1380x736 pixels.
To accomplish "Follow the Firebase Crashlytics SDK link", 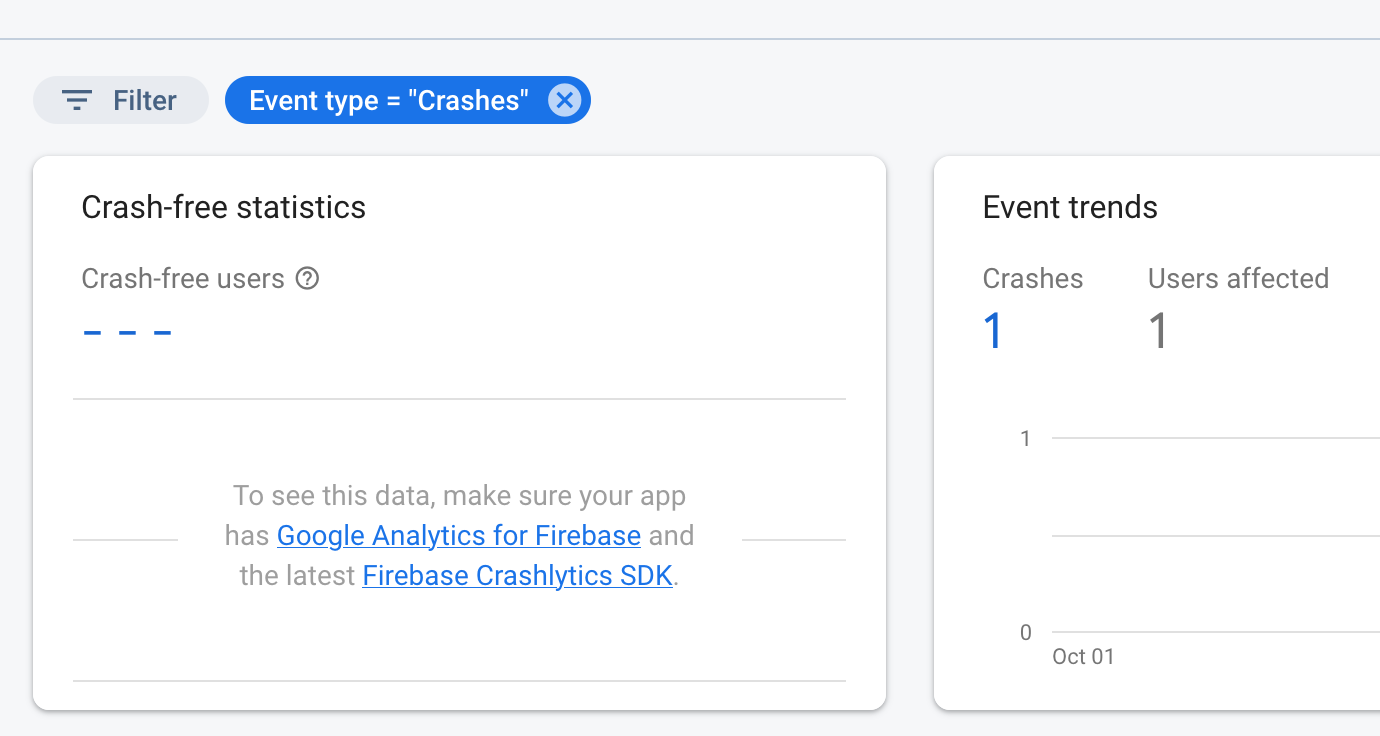I will 517,576.
